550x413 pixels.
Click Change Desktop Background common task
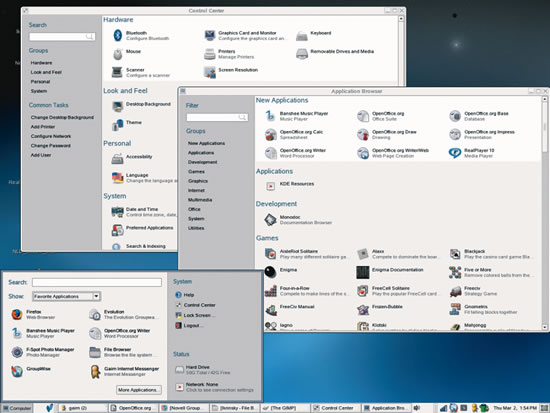(x=62, y=117)
